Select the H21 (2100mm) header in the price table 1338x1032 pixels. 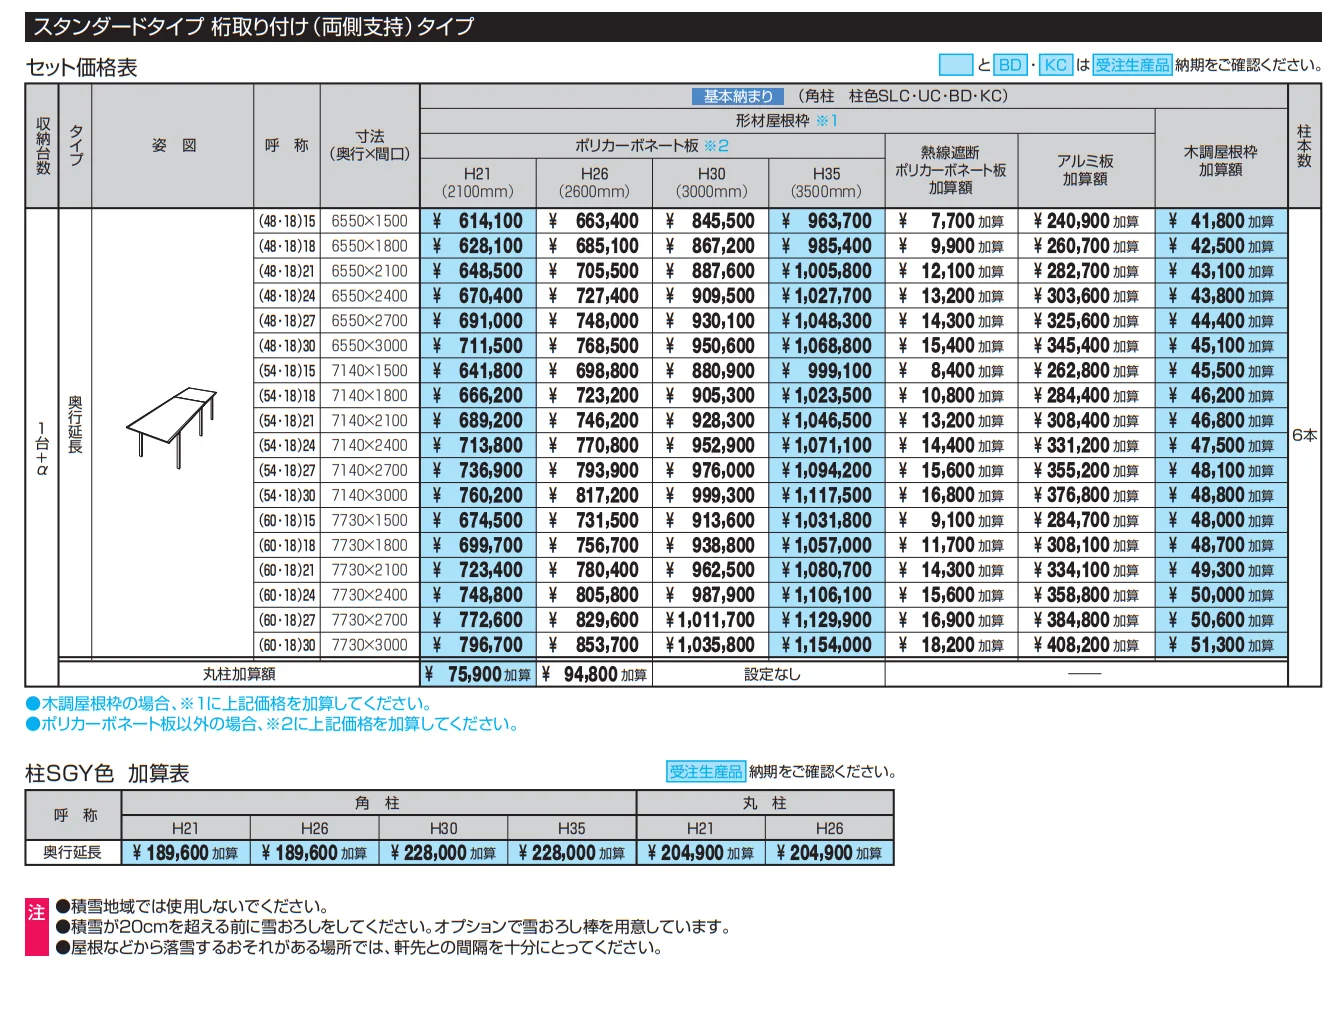(x=478, y=182)
